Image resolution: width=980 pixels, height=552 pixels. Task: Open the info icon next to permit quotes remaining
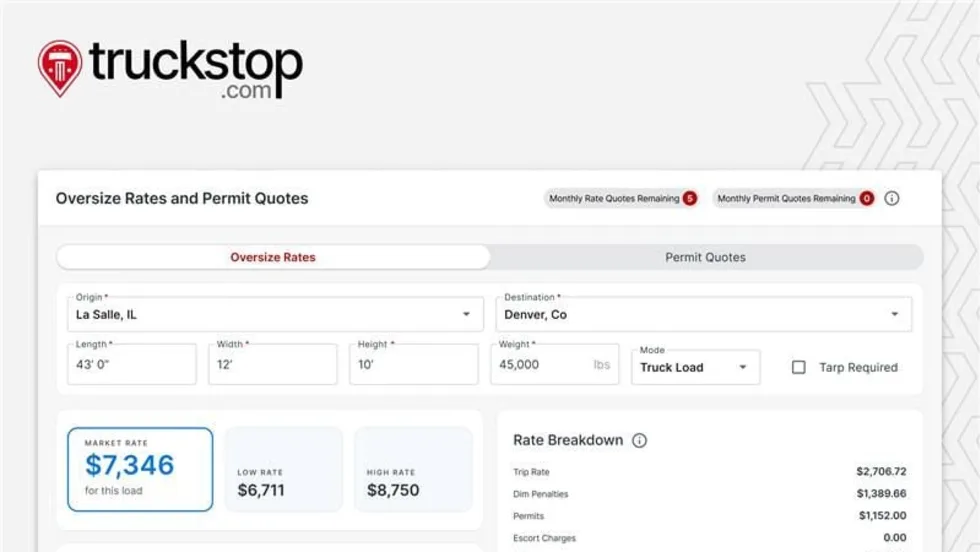[891, 198]
